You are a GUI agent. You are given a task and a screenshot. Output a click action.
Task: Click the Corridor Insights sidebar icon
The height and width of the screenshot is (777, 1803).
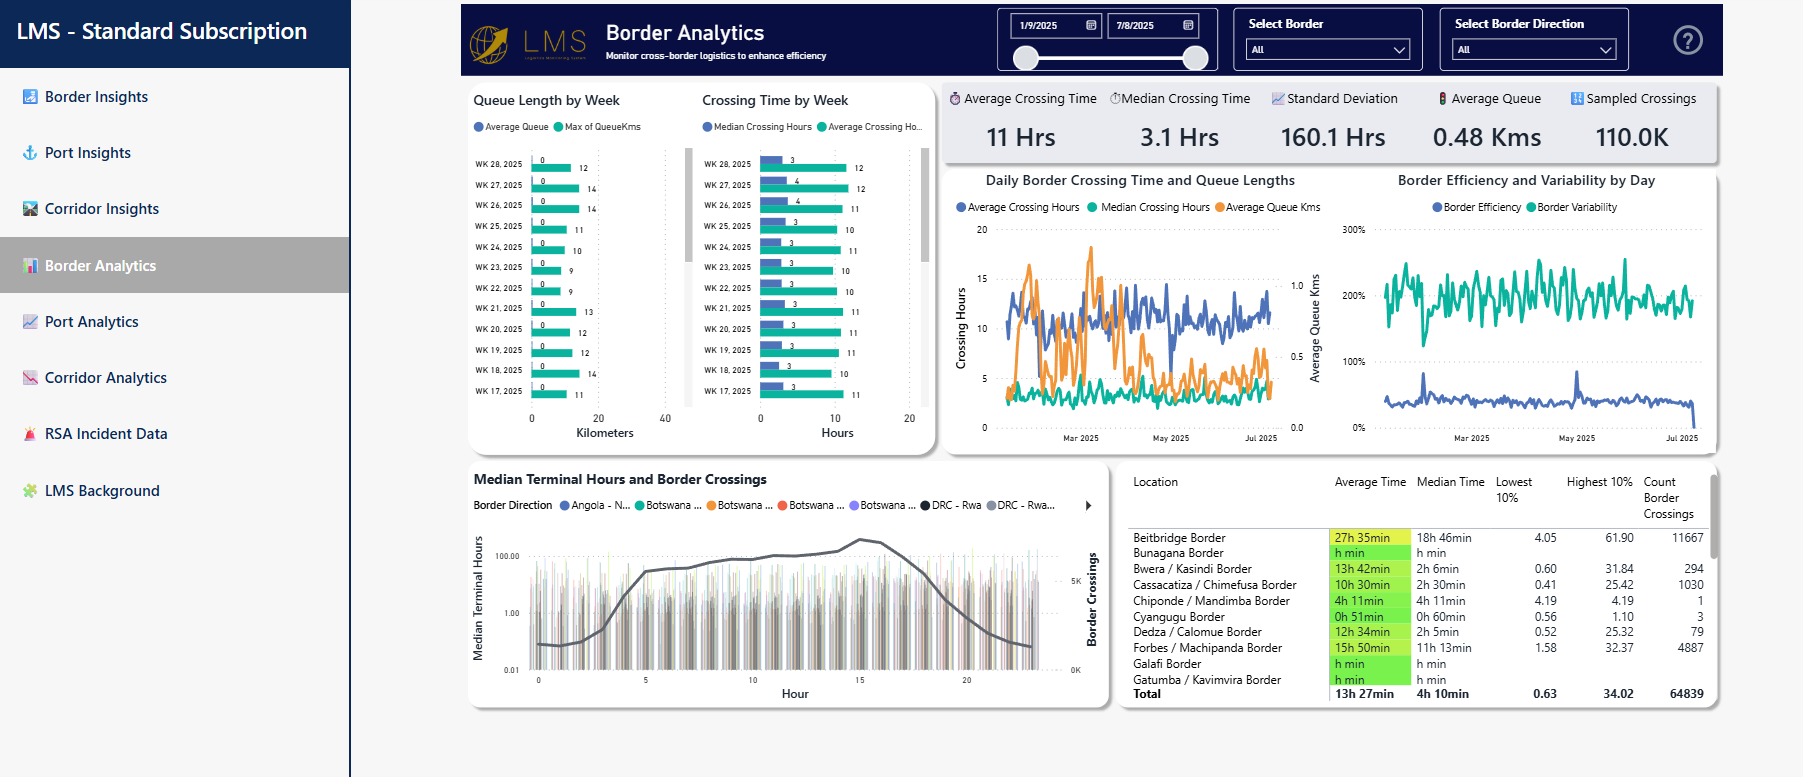pos(30,209)
